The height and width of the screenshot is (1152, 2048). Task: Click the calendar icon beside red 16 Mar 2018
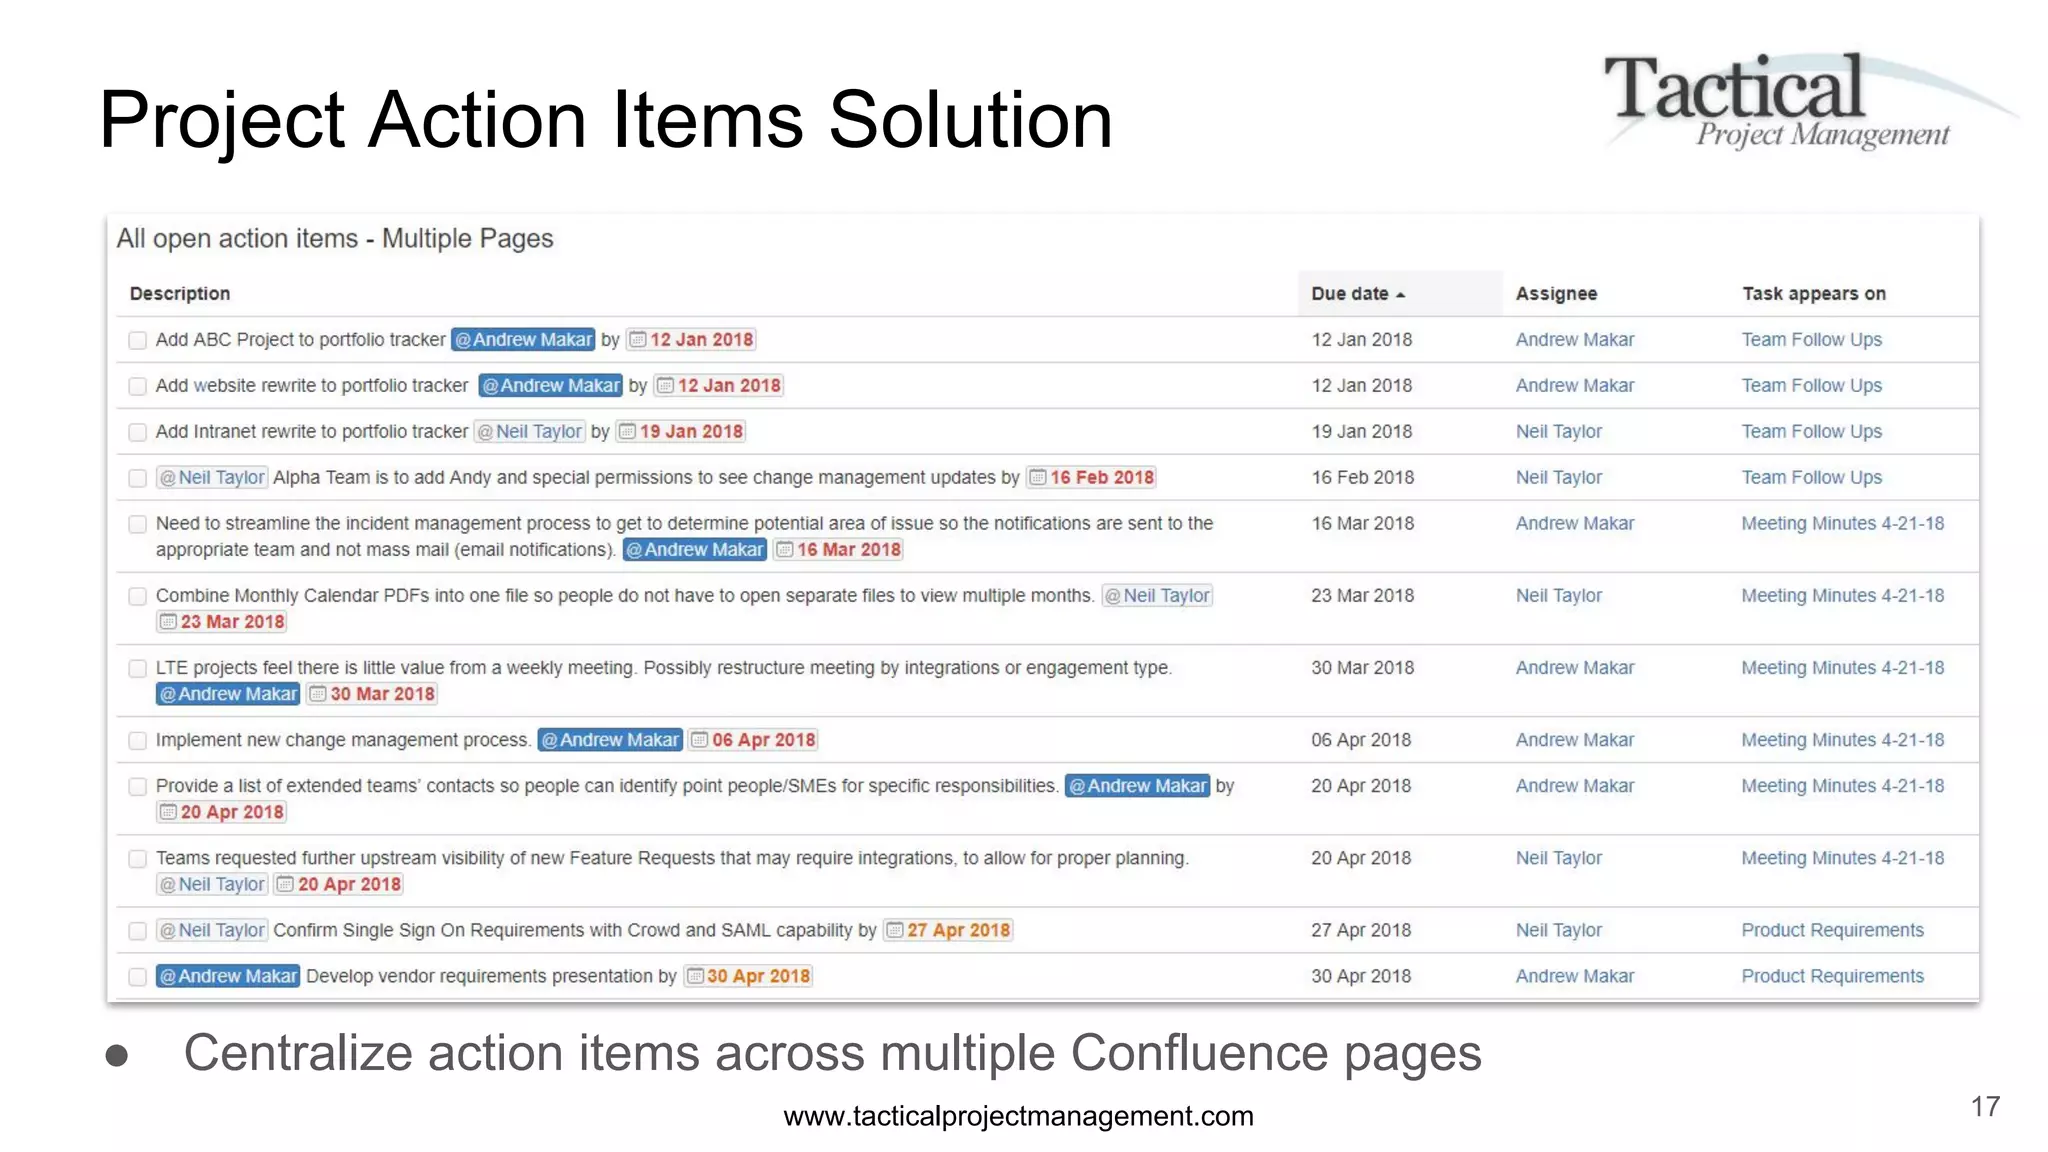pyautogui.click(x=785, y=550)
